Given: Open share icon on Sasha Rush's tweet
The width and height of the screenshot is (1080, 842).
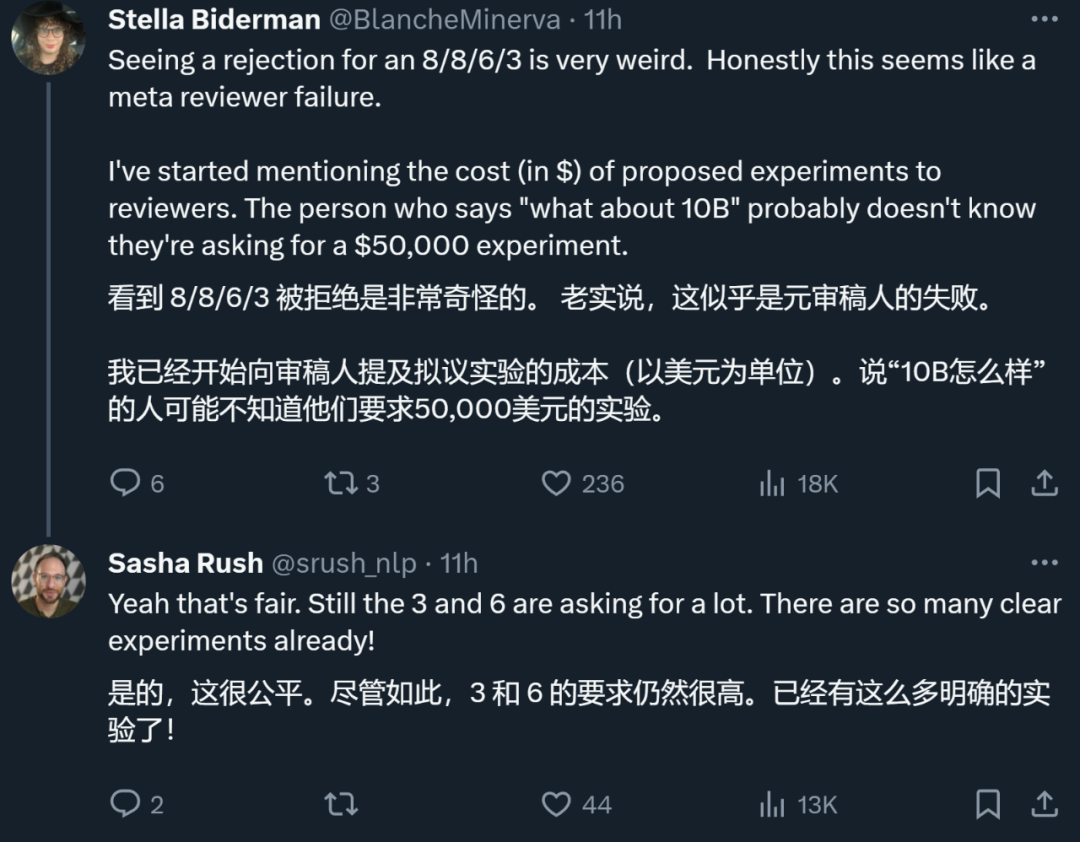Looking at the screenshot, I should pyautogui.click(x=1045, y=804).
